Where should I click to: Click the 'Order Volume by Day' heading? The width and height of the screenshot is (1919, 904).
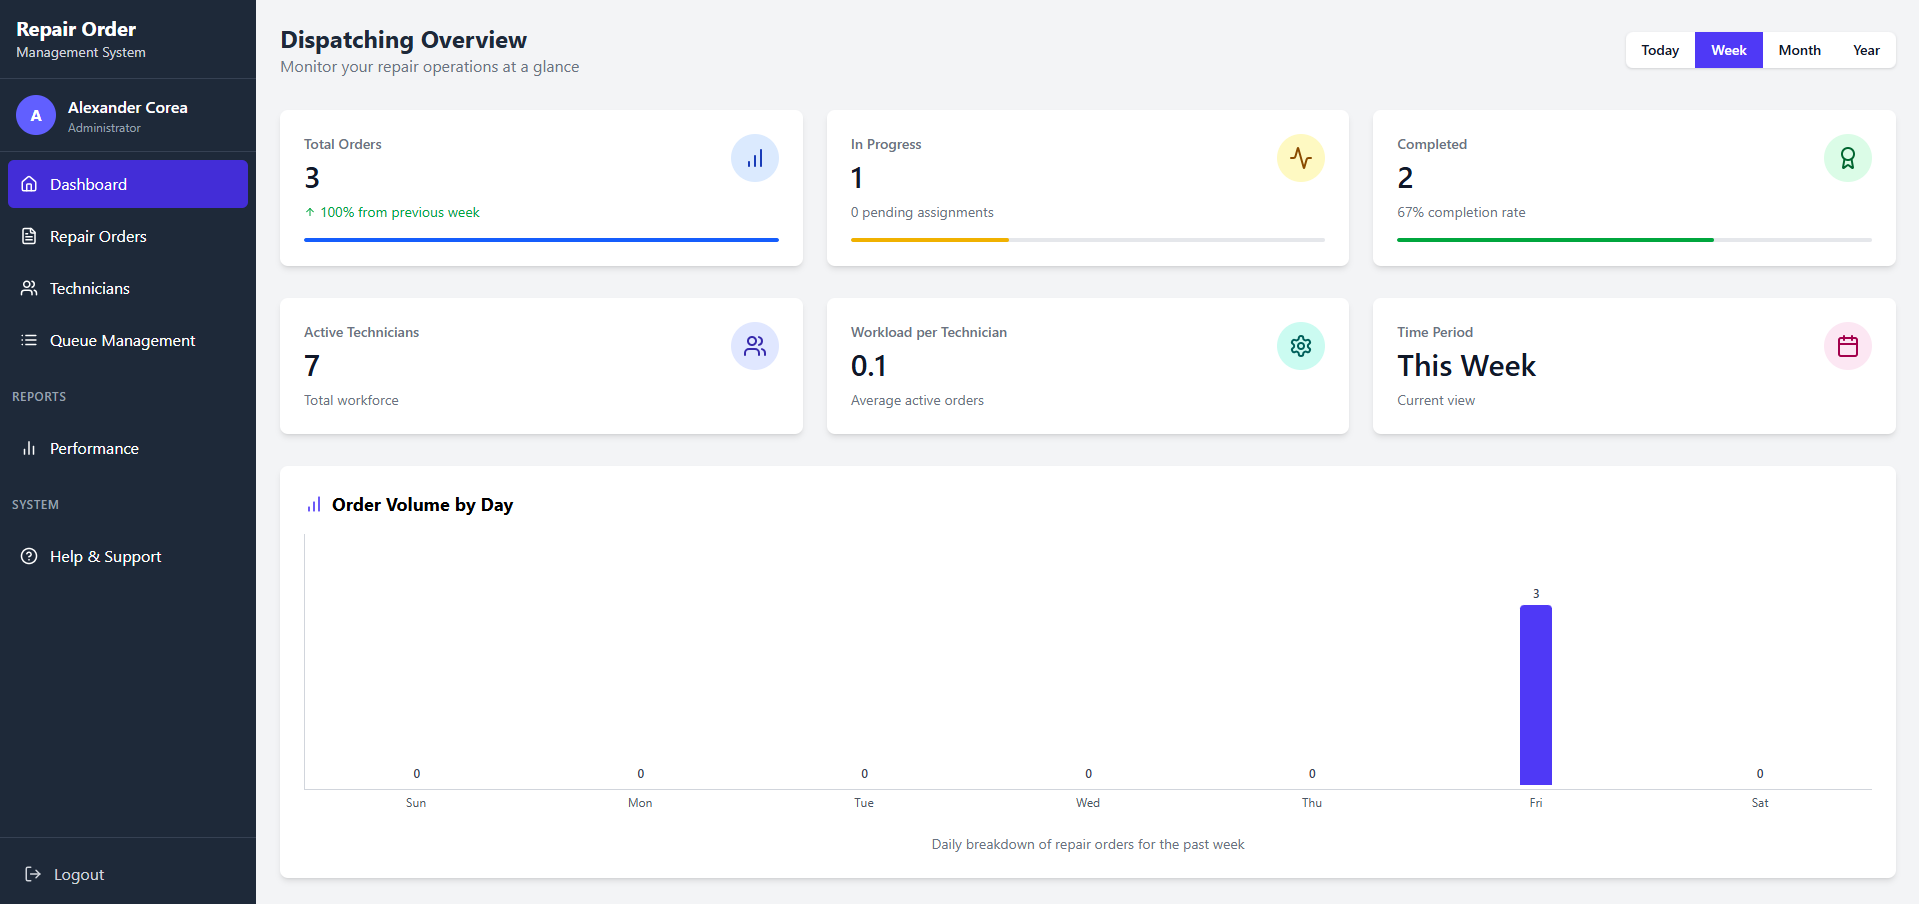pyautogui.click(x=422, y=505)
